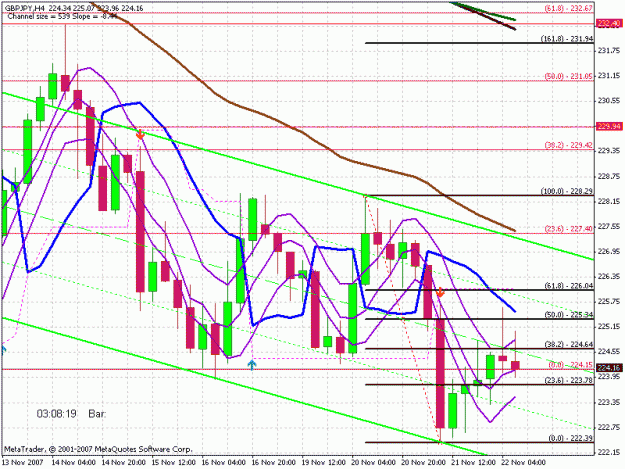Click the 224.55 price scale value
This screenshot has height=469, width=625.
pos(609,351)
